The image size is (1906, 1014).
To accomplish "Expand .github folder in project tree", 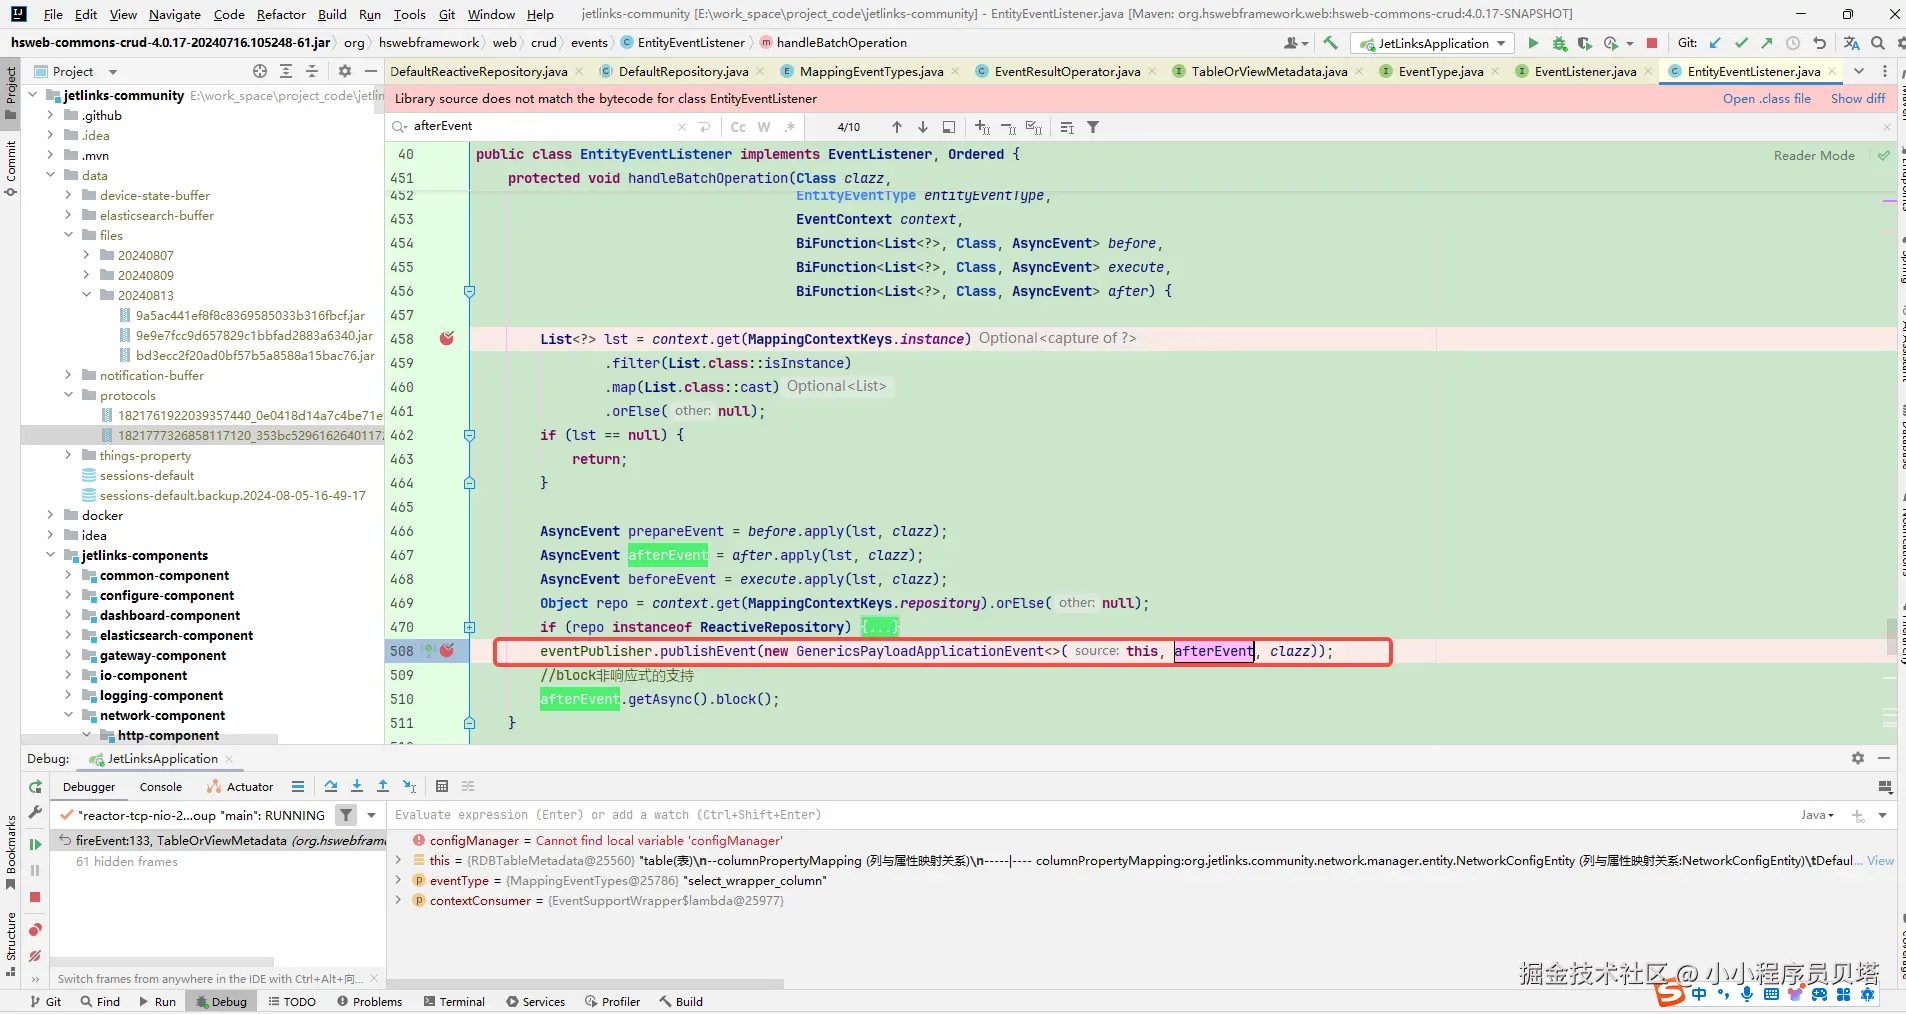I will click(x=50, y=115).
